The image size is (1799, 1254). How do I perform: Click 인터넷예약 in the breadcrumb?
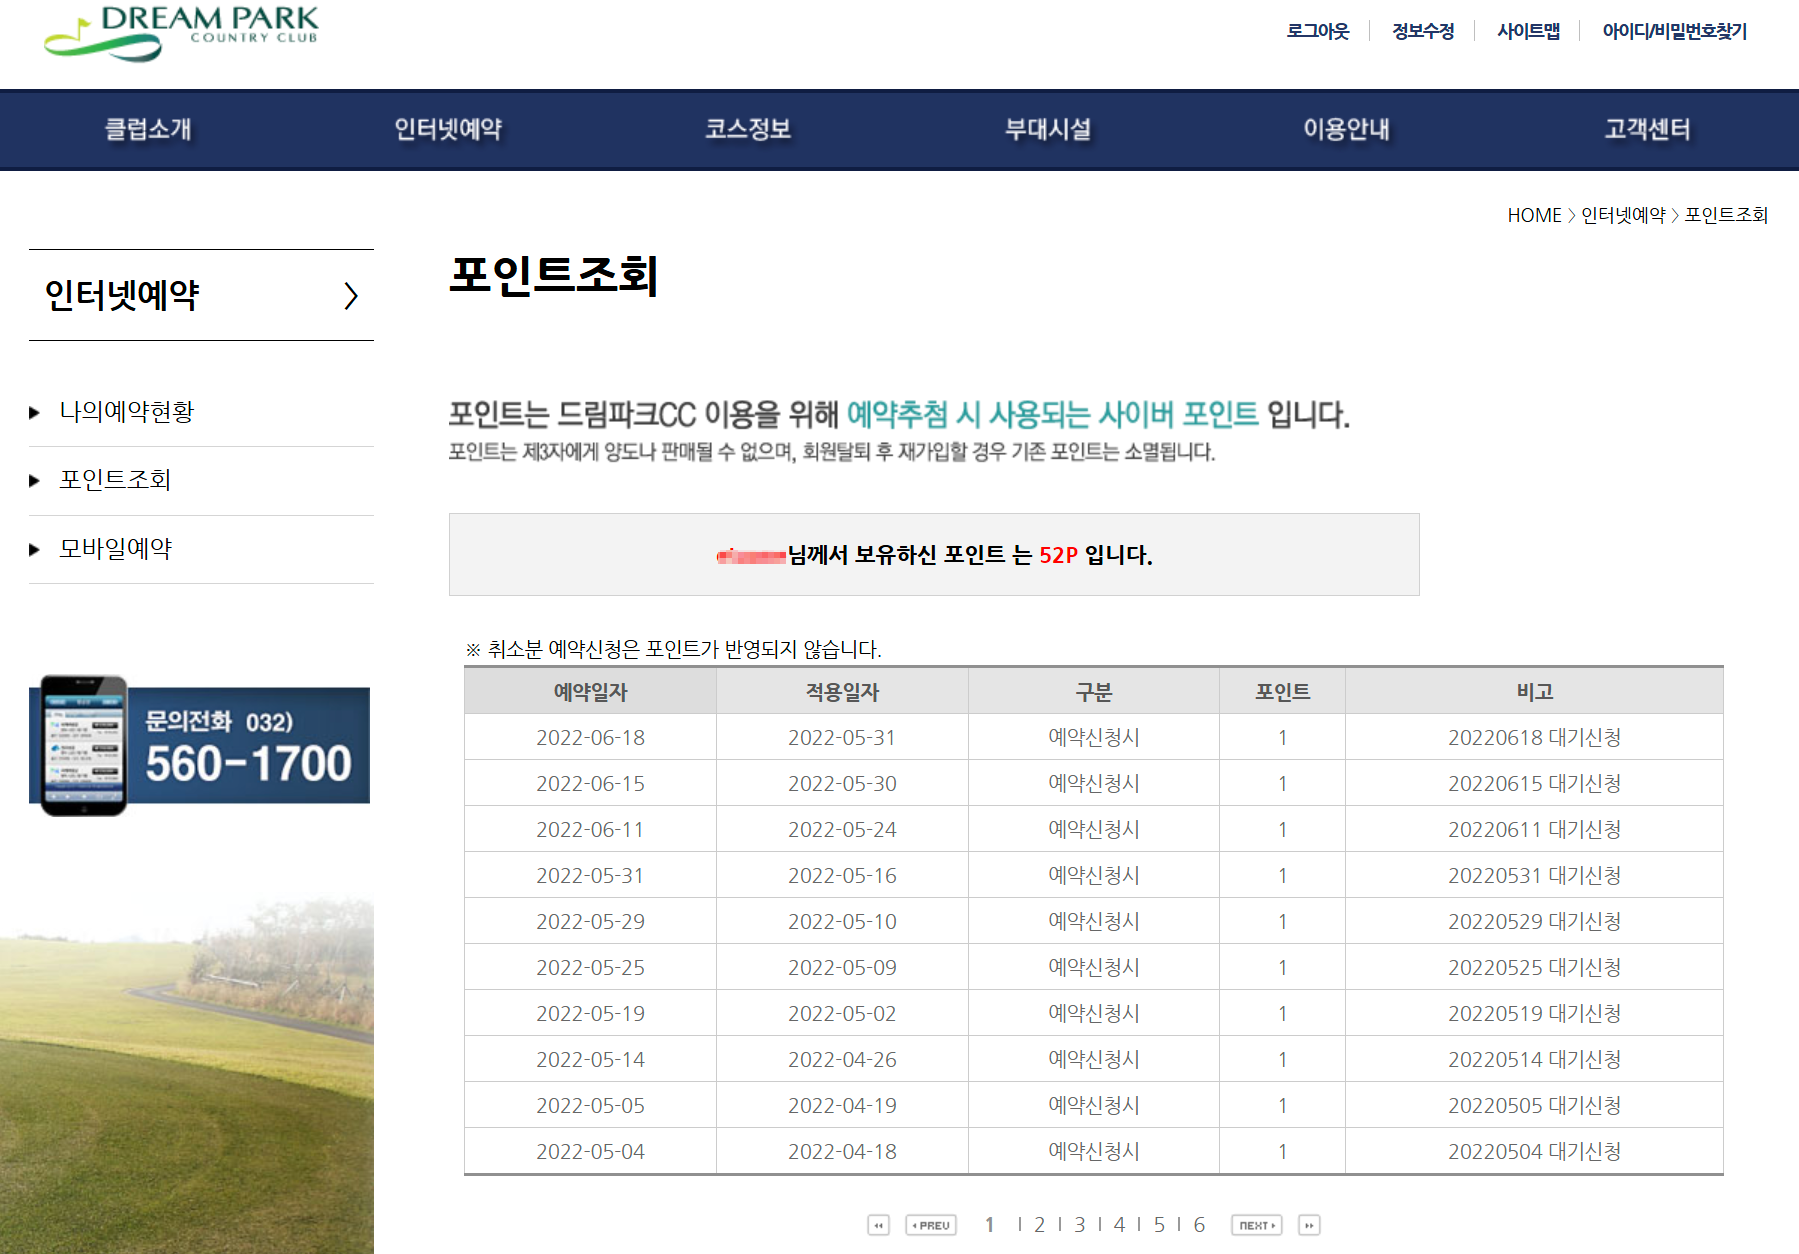point(1623,215)
